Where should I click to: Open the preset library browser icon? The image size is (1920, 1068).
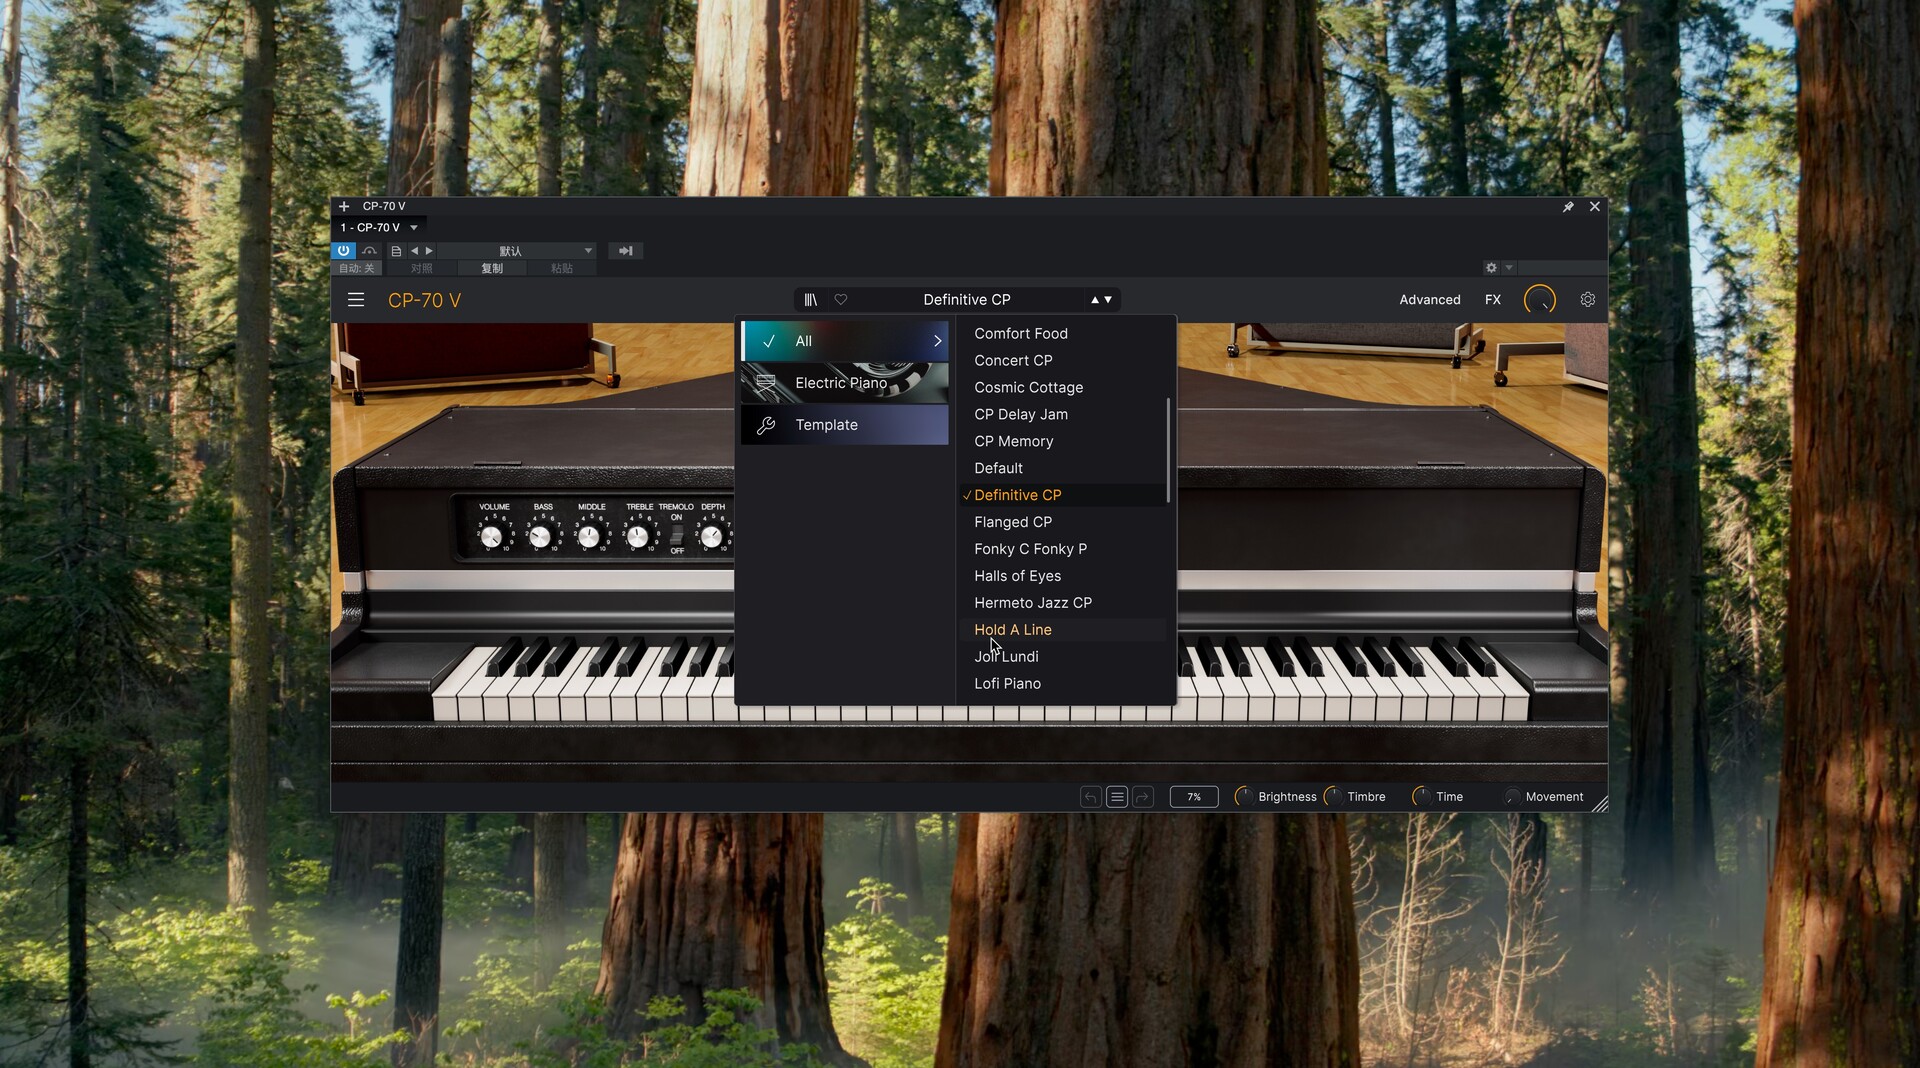811,299
